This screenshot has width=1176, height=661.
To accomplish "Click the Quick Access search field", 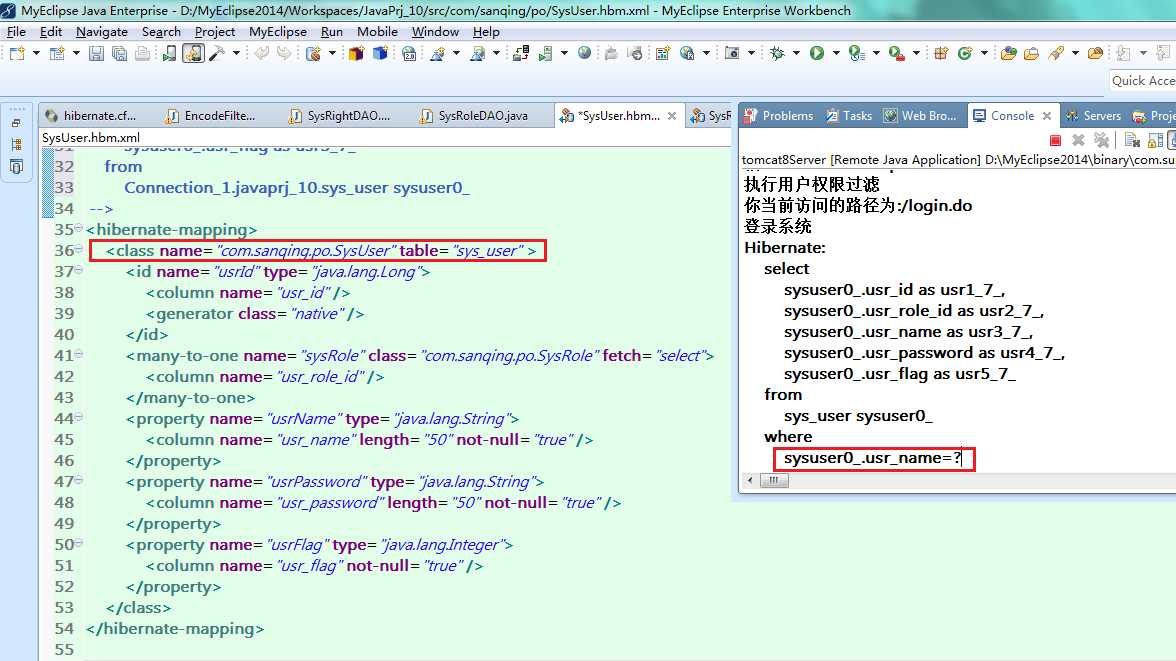I will (x=1142, y=80).
